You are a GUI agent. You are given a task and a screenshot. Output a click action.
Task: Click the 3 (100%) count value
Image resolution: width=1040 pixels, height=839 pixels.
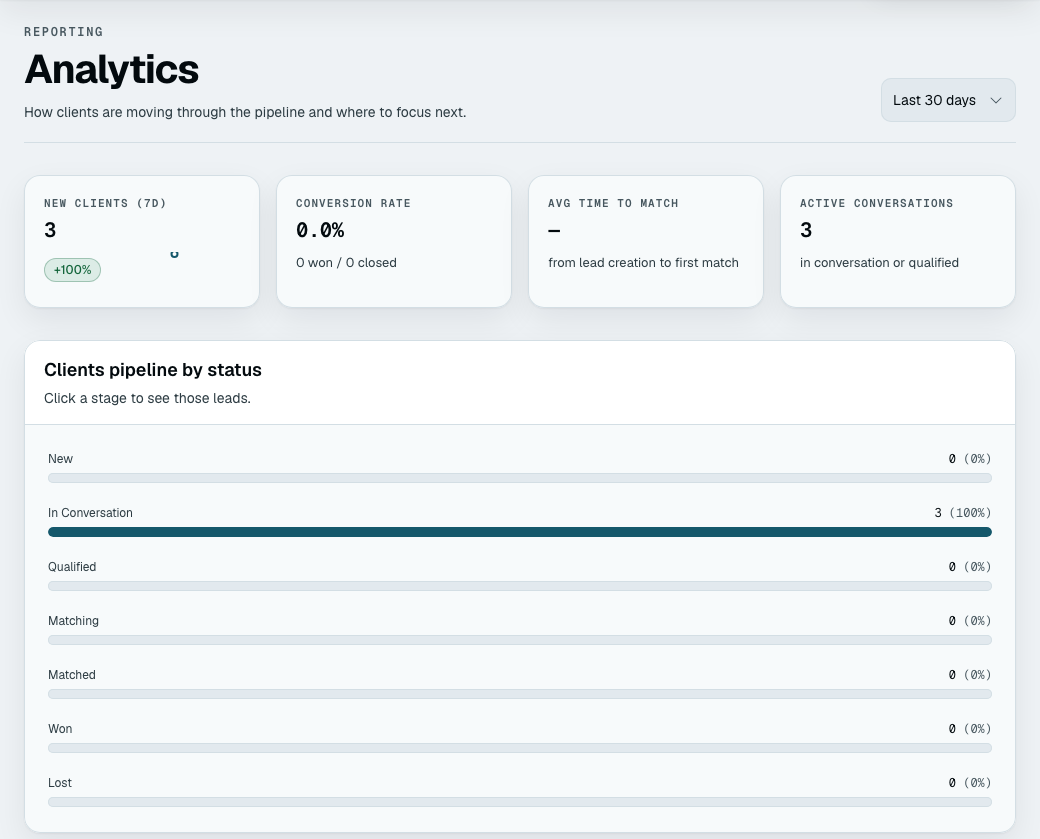click(962, 513)
